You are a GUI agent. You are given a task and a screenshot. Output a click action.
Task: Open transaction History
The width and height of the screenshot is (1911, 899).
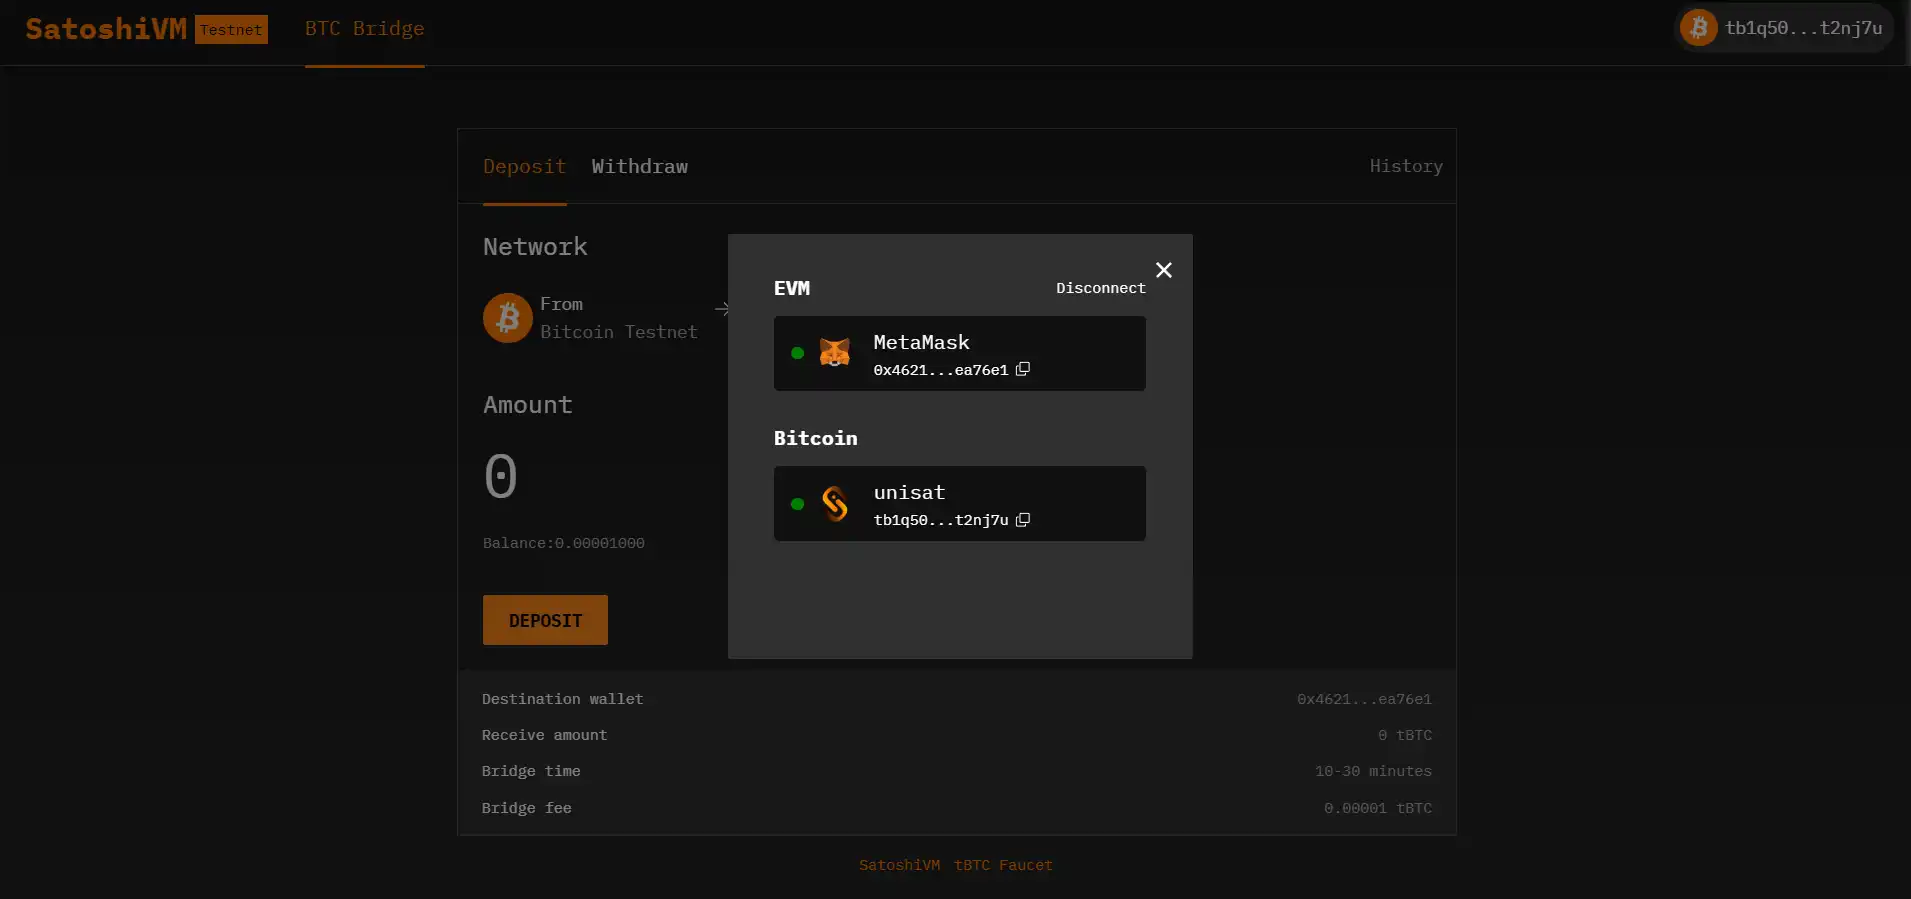coord(1405,166)
